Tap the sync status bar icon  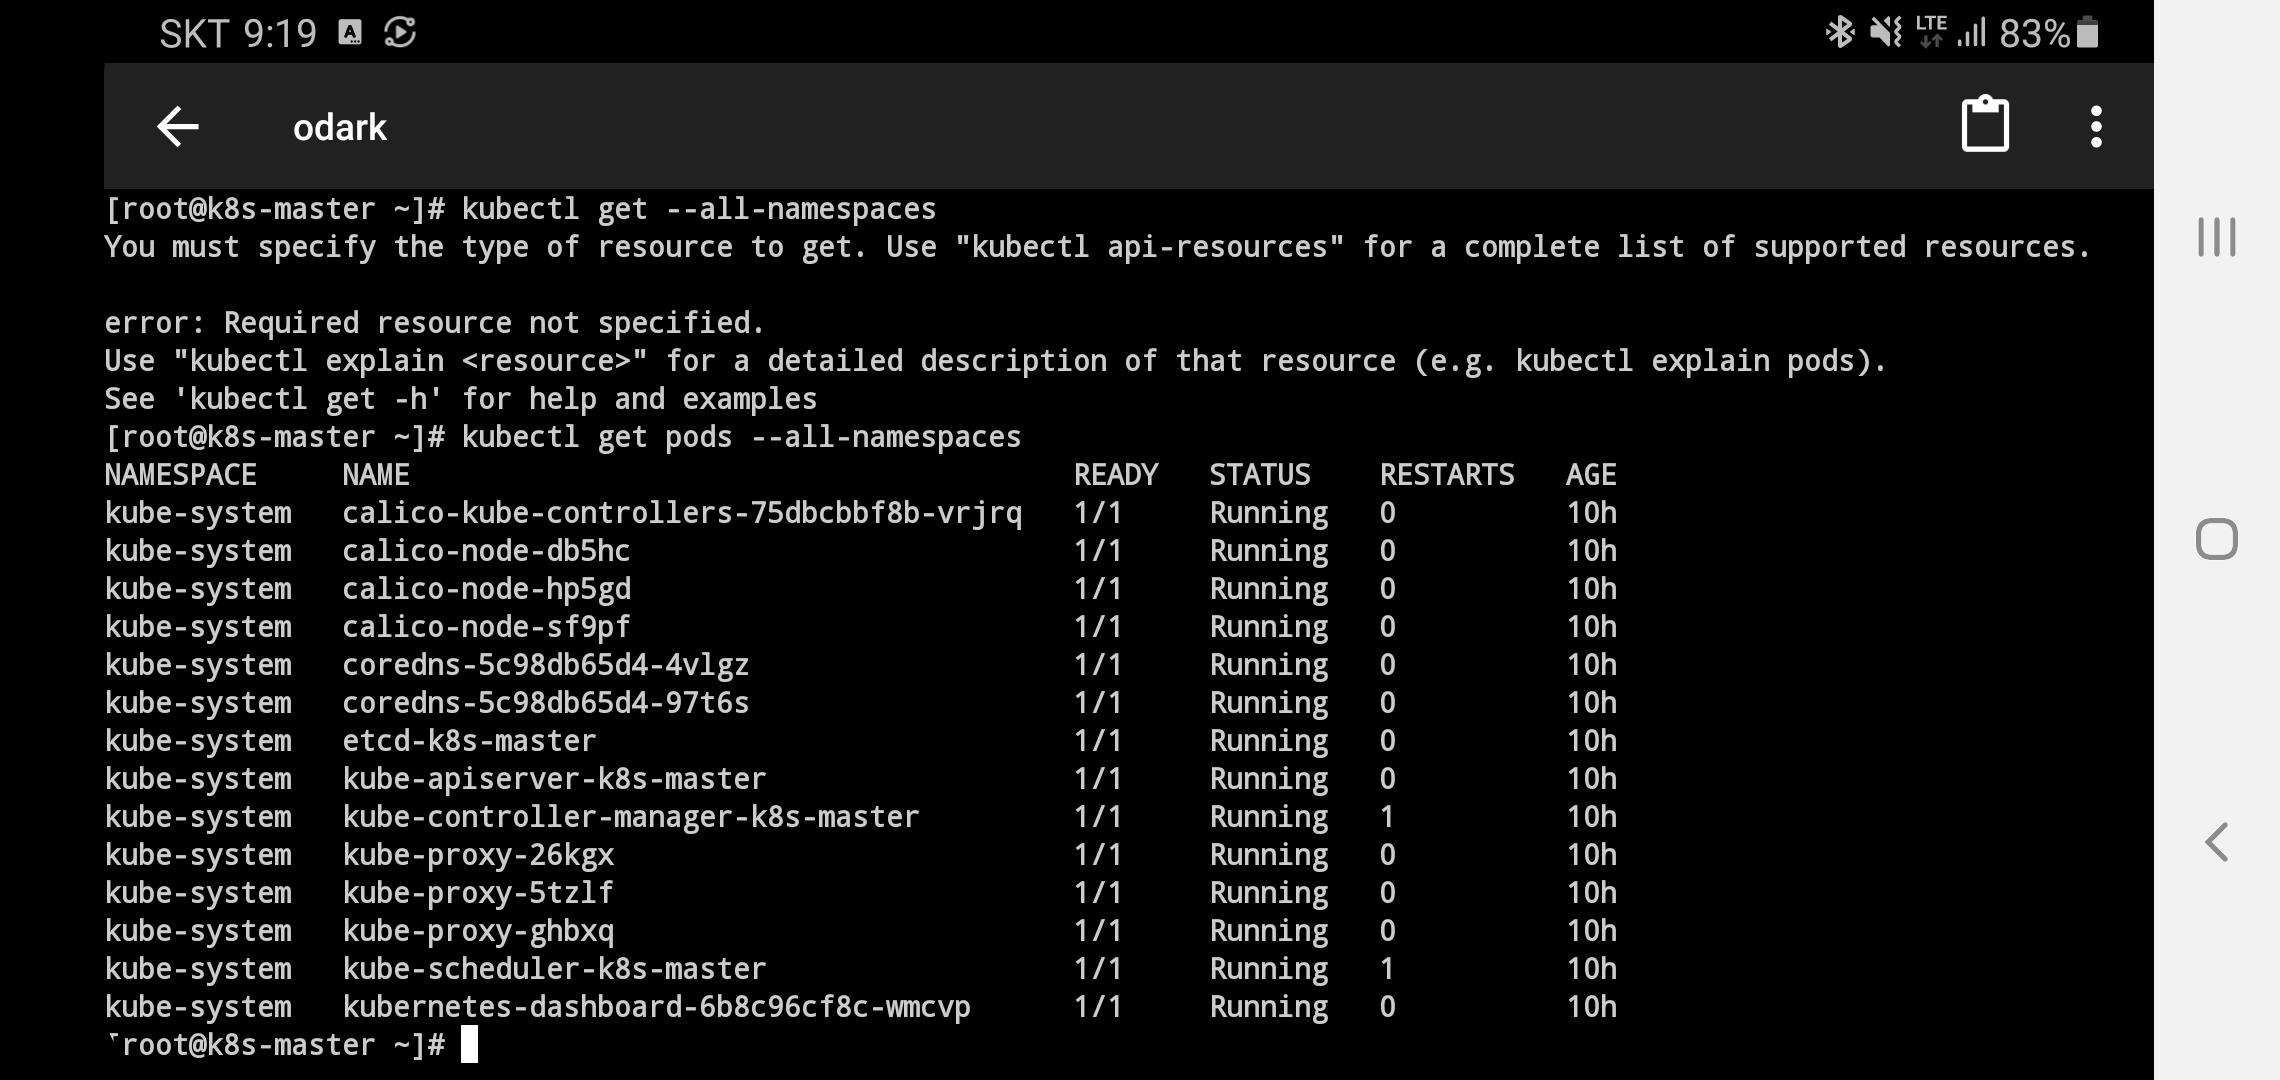[400, 33]
